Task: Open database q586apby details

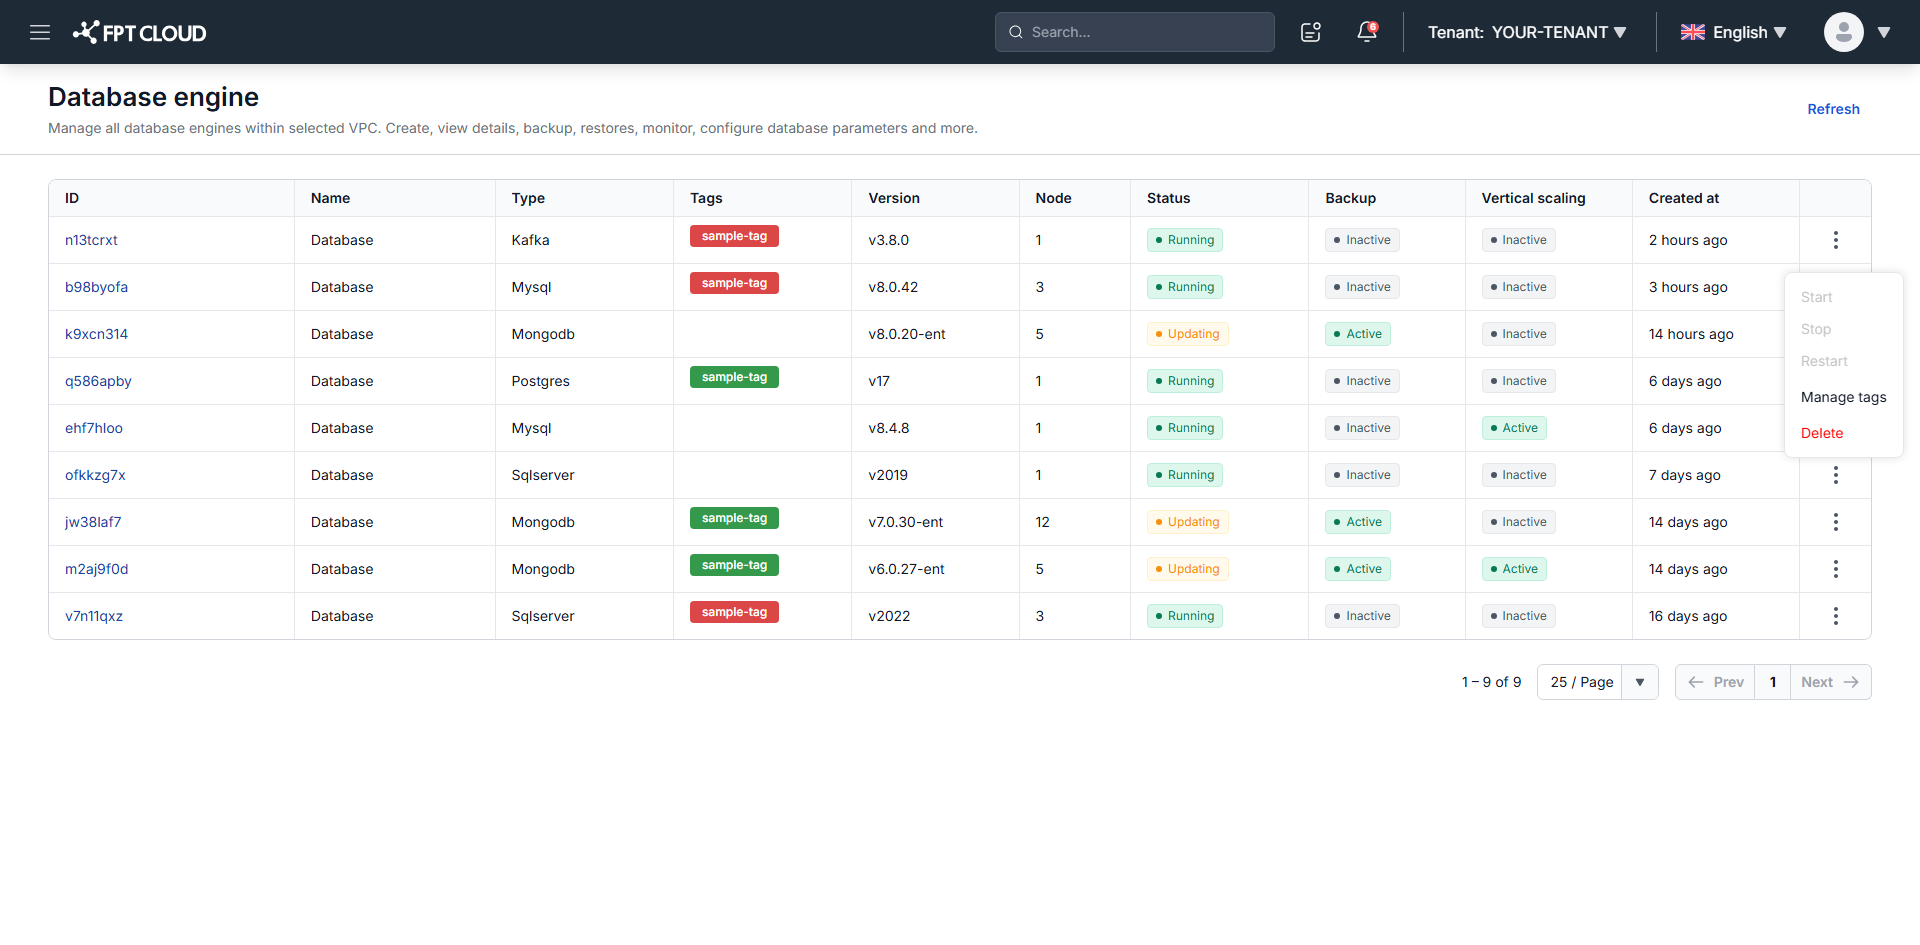Action: 98,381
